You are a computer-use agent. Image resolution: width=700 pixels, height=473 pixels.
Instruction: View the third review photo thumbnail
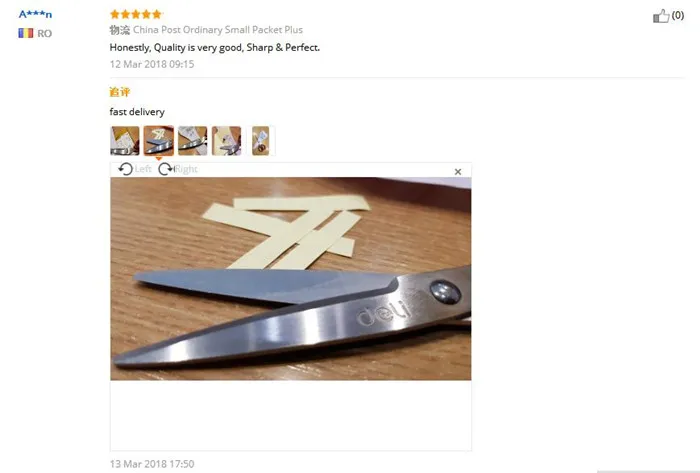(192, 141)
